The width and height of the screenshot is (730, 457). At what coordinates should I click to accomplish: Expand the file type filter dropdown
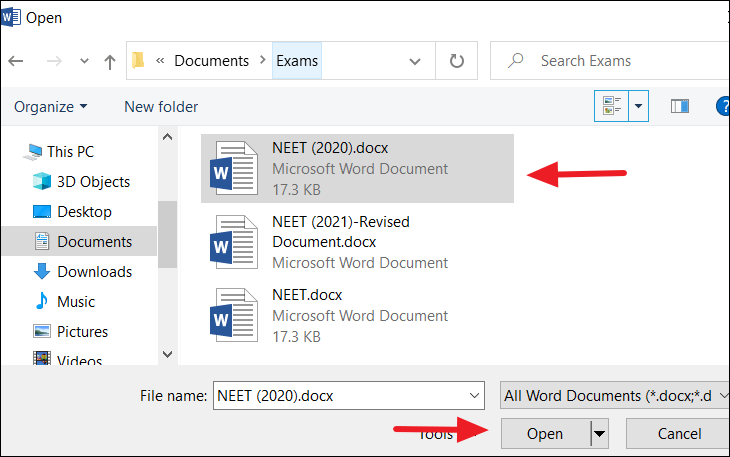click(610, 395)
